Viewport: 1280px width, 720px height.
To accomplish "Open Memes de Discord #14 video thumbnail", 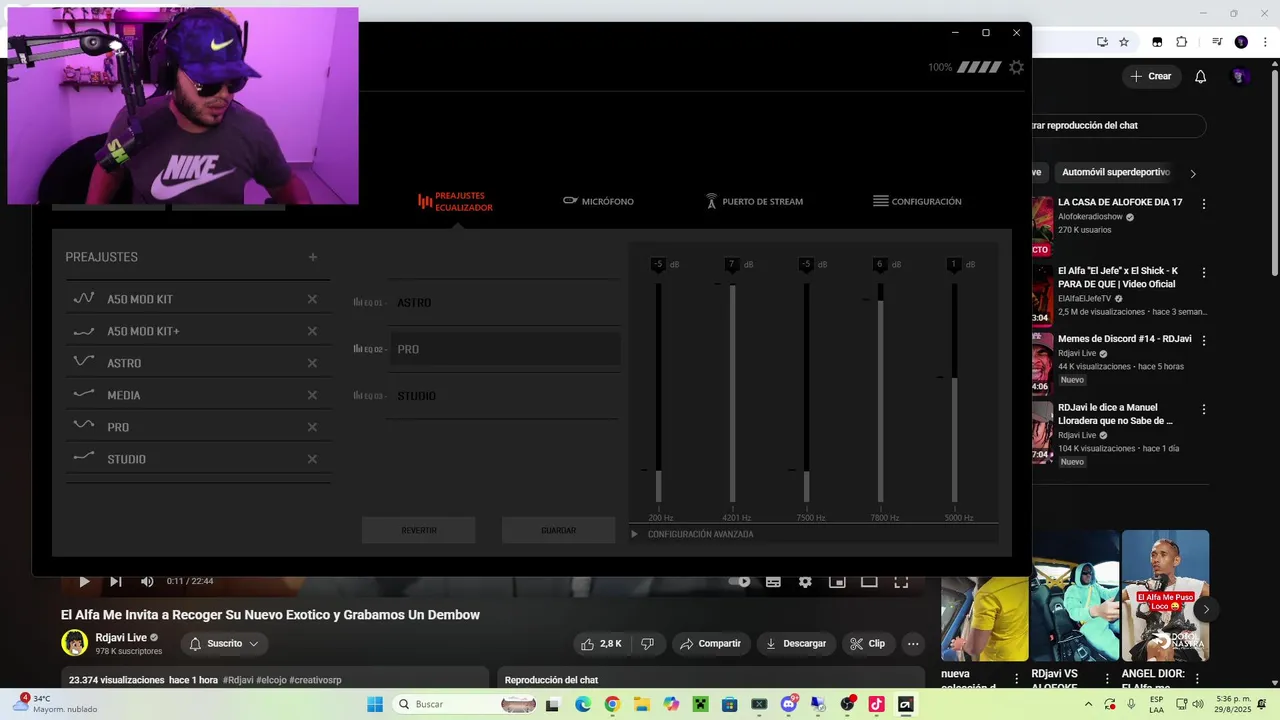I will (1041, 363).
